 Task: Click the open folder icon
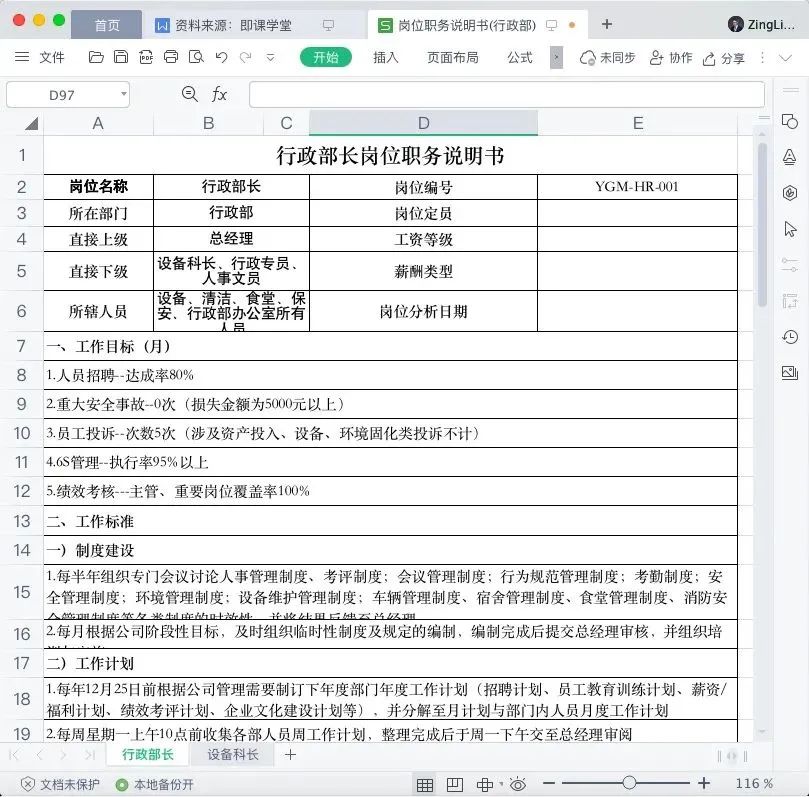96,57
